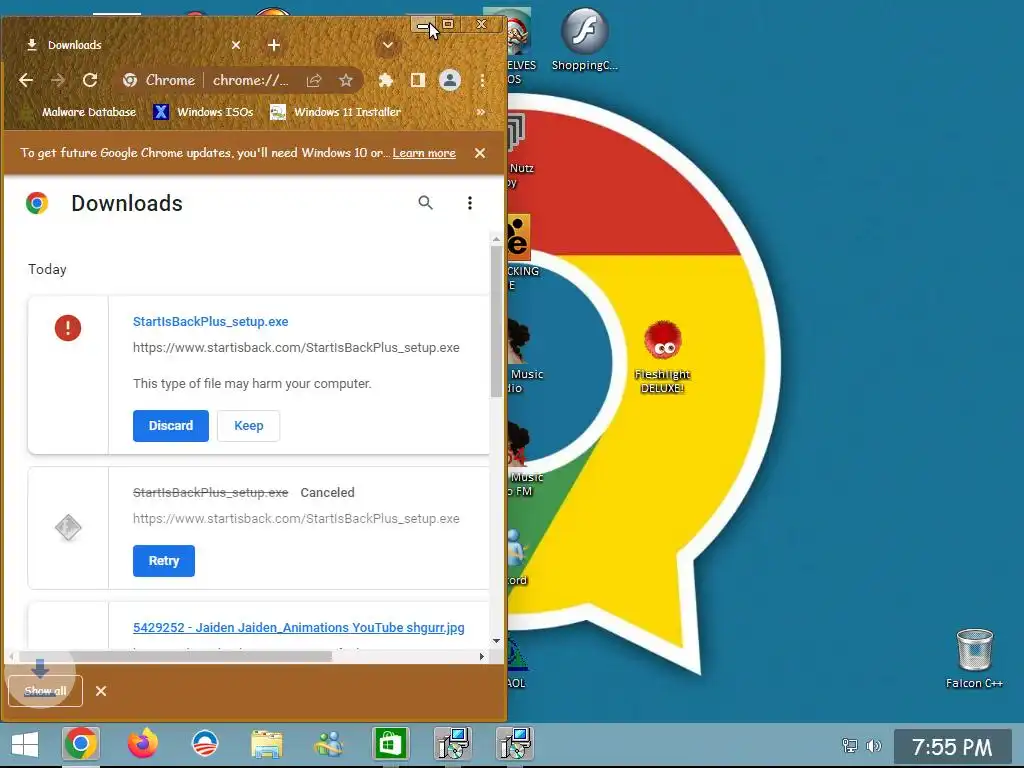Keep the StartIsBackPlus_setup.exe download
The width and height of the screenshot is (1024, 768).
coord(248,426)
